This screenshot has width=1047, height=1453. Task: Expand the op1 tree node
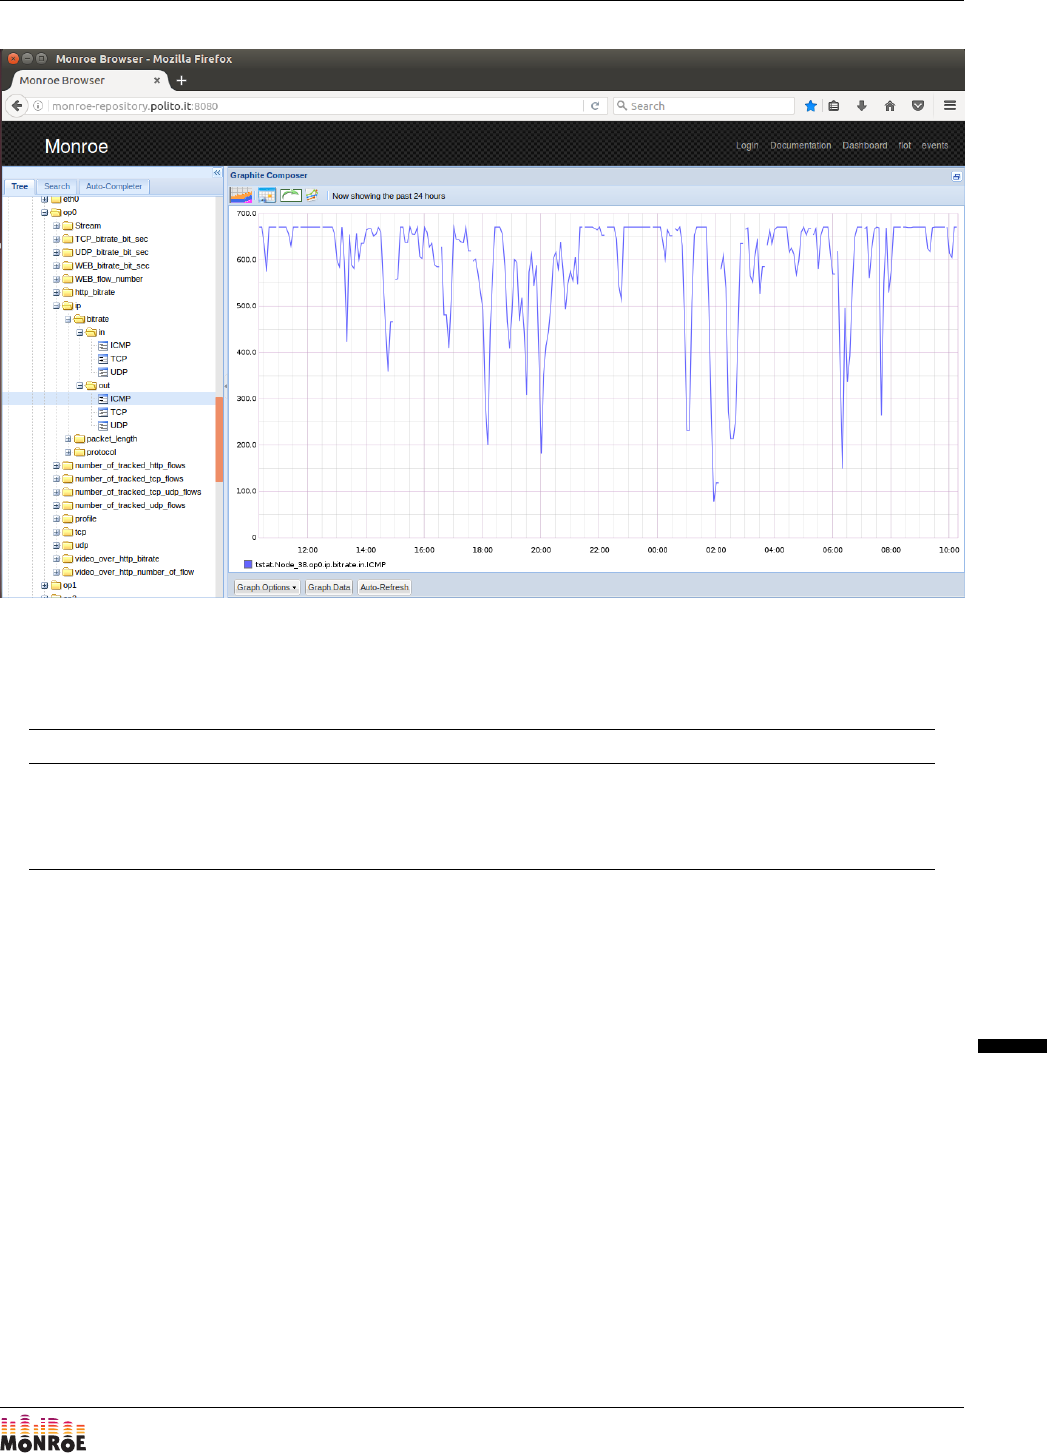coord(44,585)
